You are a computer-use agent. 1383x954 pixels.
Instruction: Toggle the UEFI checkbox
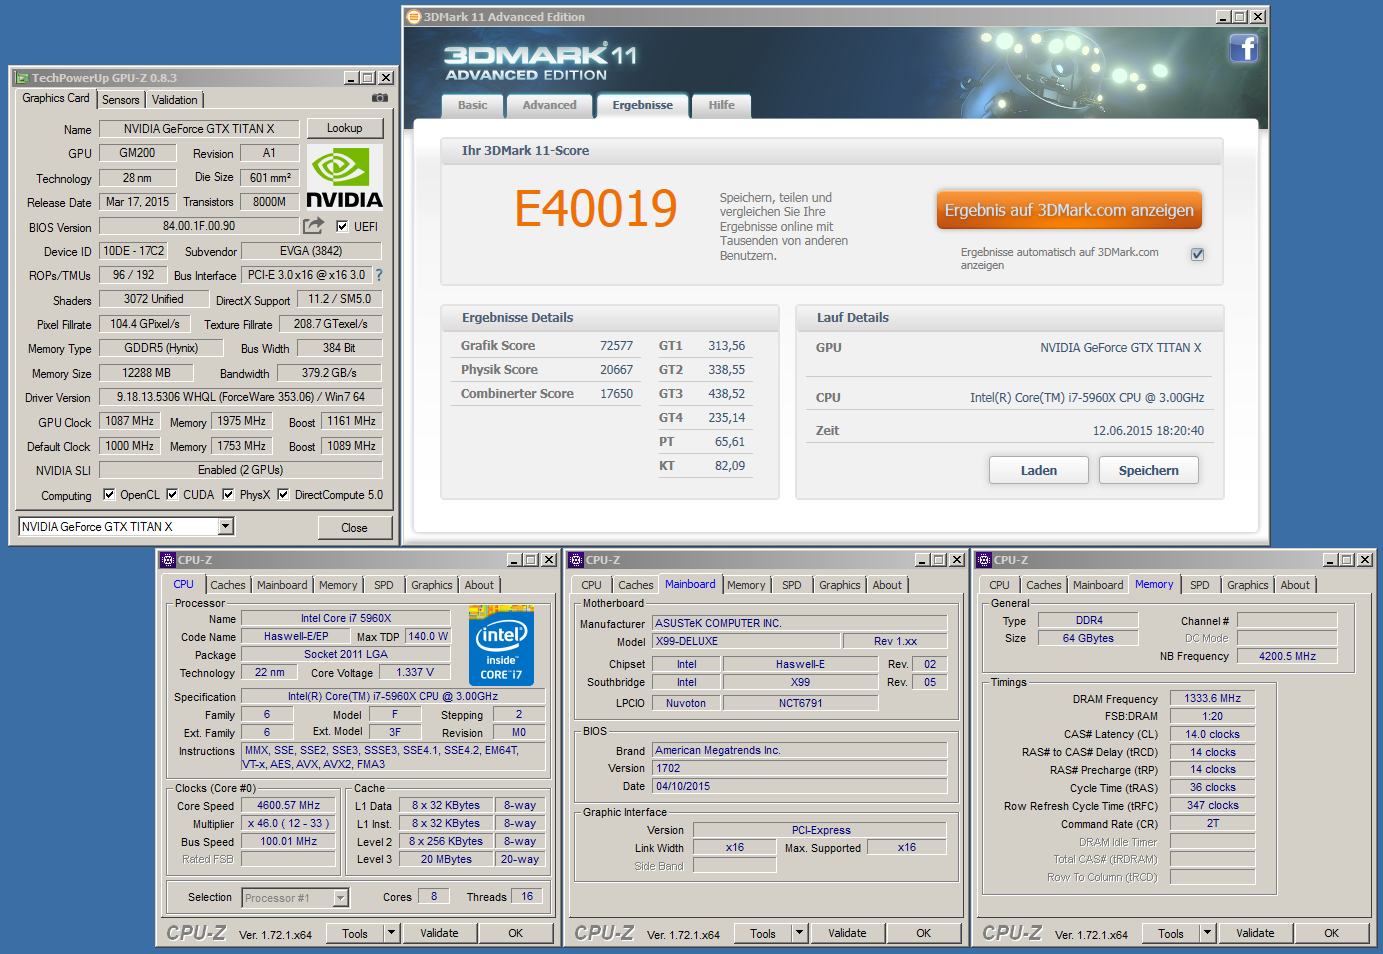[342, 227]
